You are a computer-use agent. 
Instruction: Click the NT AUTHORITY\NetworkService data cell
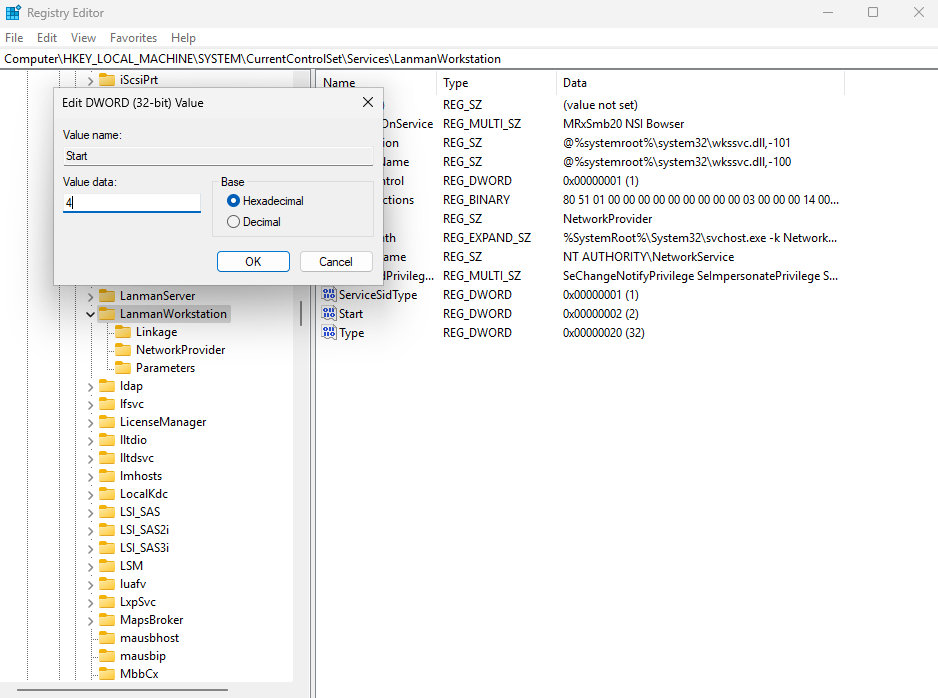(648, 257)
